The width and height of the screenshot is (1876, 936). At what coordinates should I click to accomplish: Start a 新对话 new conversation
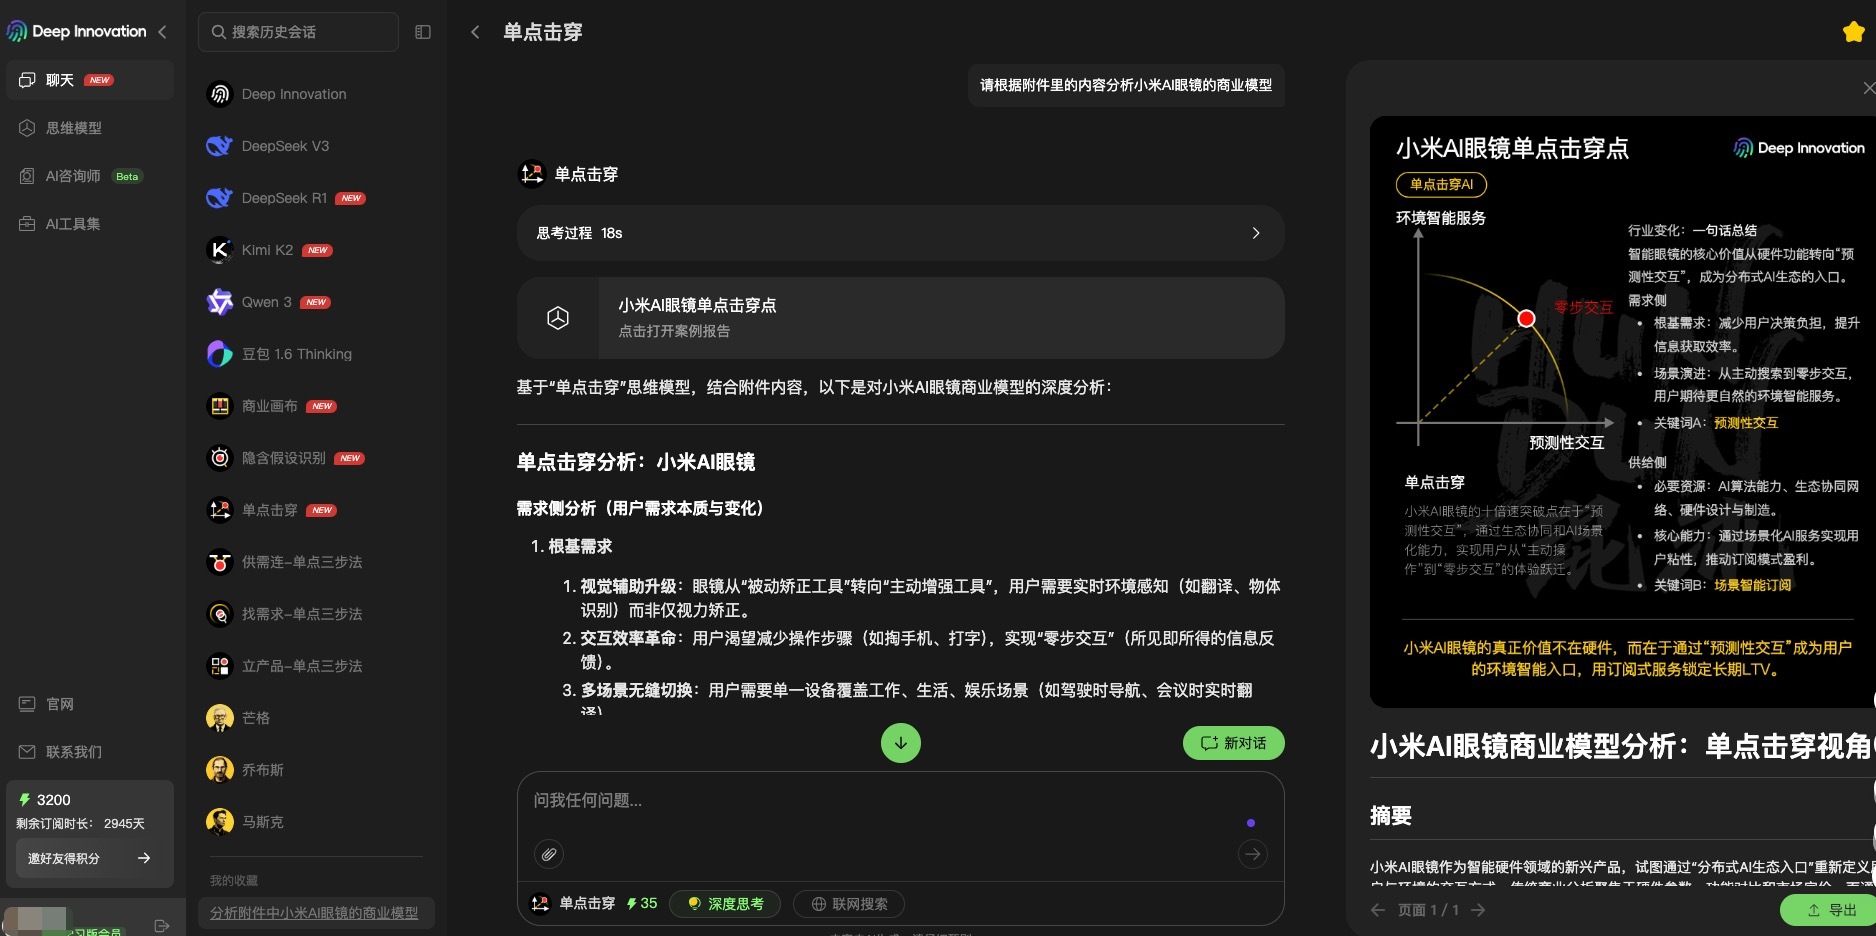[1234, 743]
